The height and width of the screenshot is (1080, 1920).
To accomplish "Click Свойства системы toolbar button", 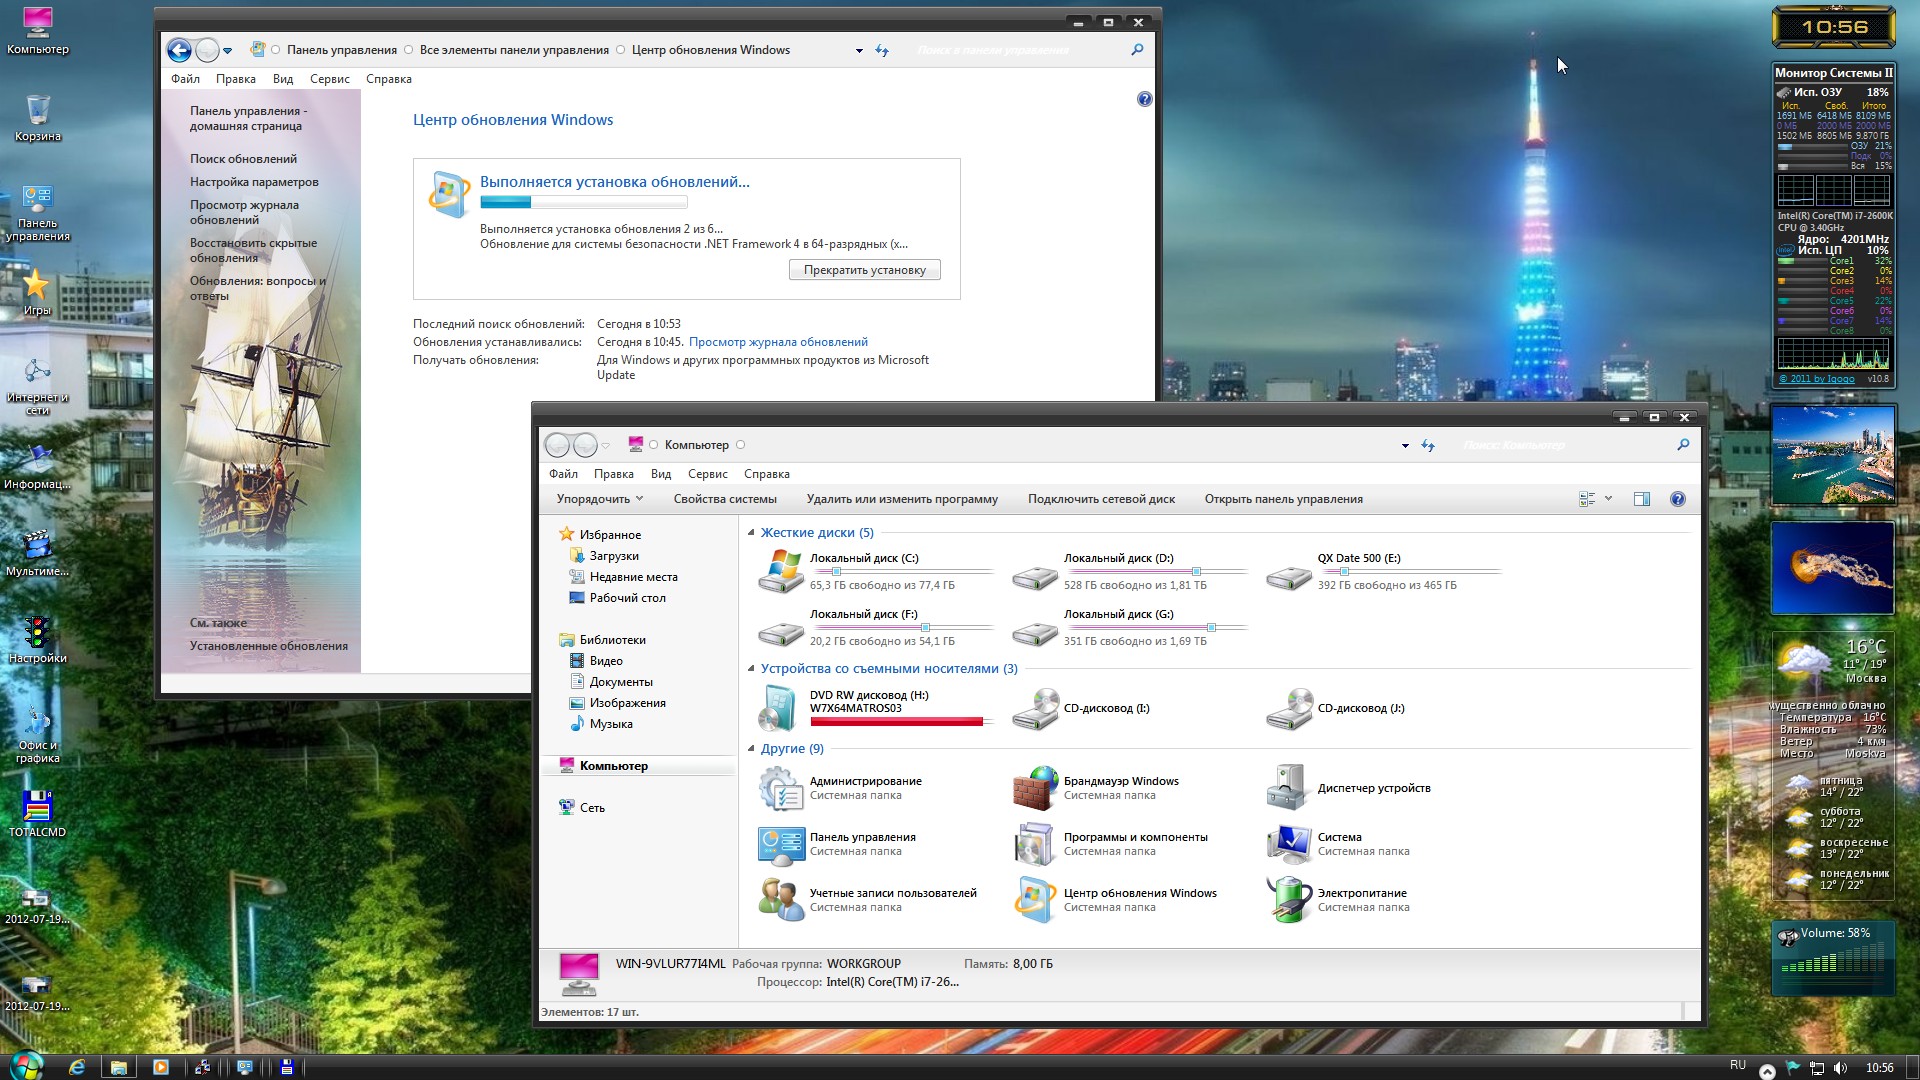I will pyautogui.click(x=725, y=499).
